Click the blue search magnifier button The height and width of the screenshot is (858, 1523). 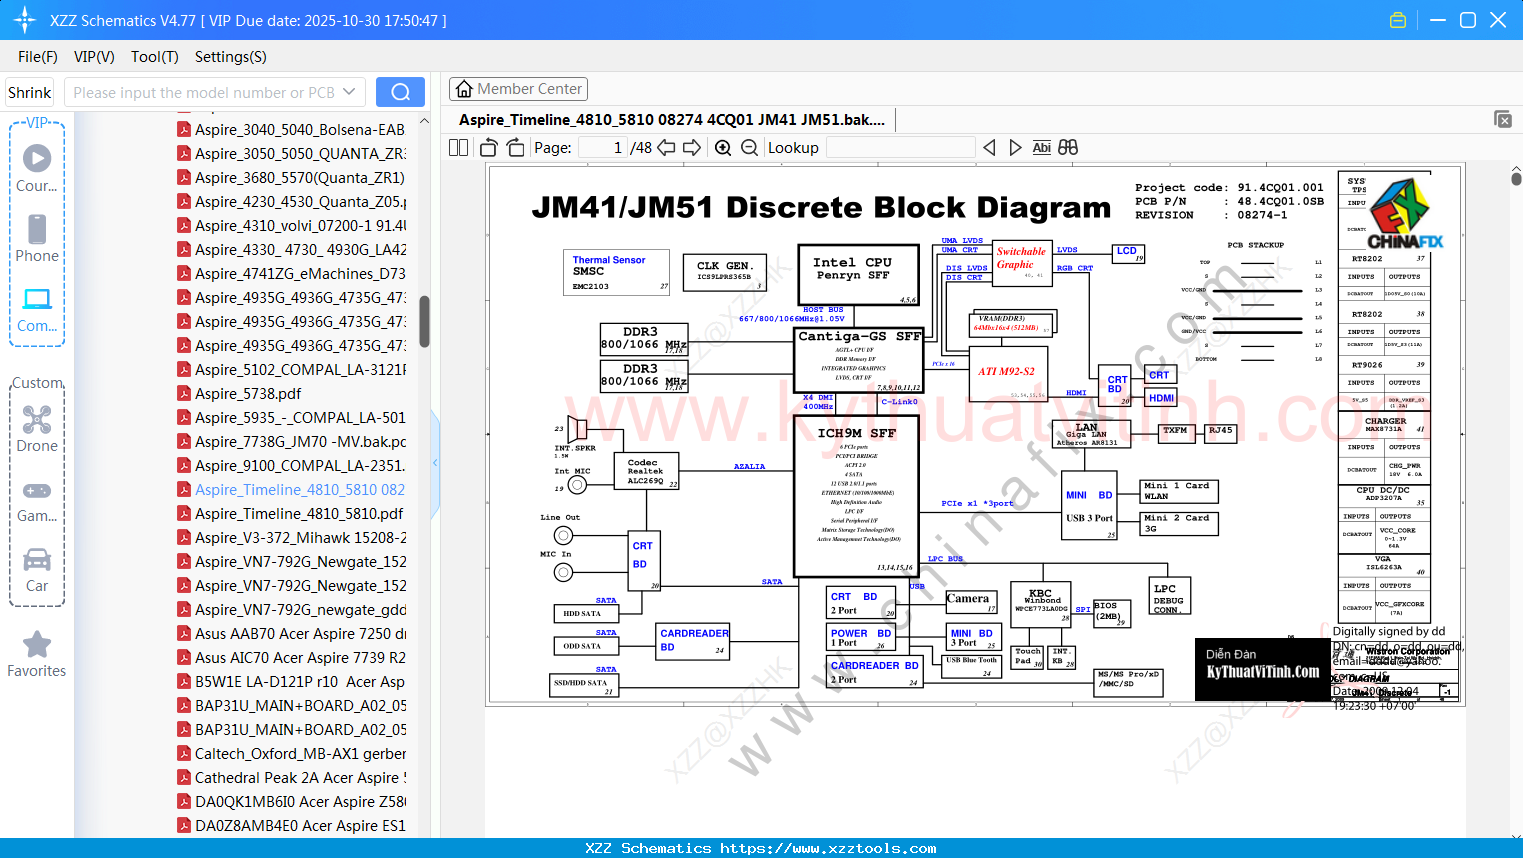point(400,92)
